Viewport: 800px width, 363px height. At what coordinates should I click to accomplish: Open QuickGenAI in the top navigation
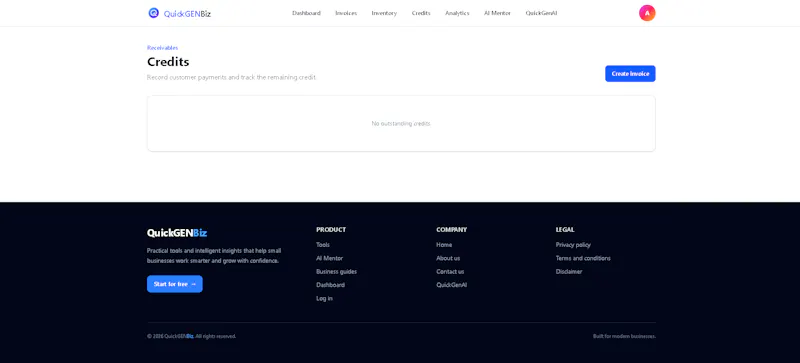click(541, 13)
